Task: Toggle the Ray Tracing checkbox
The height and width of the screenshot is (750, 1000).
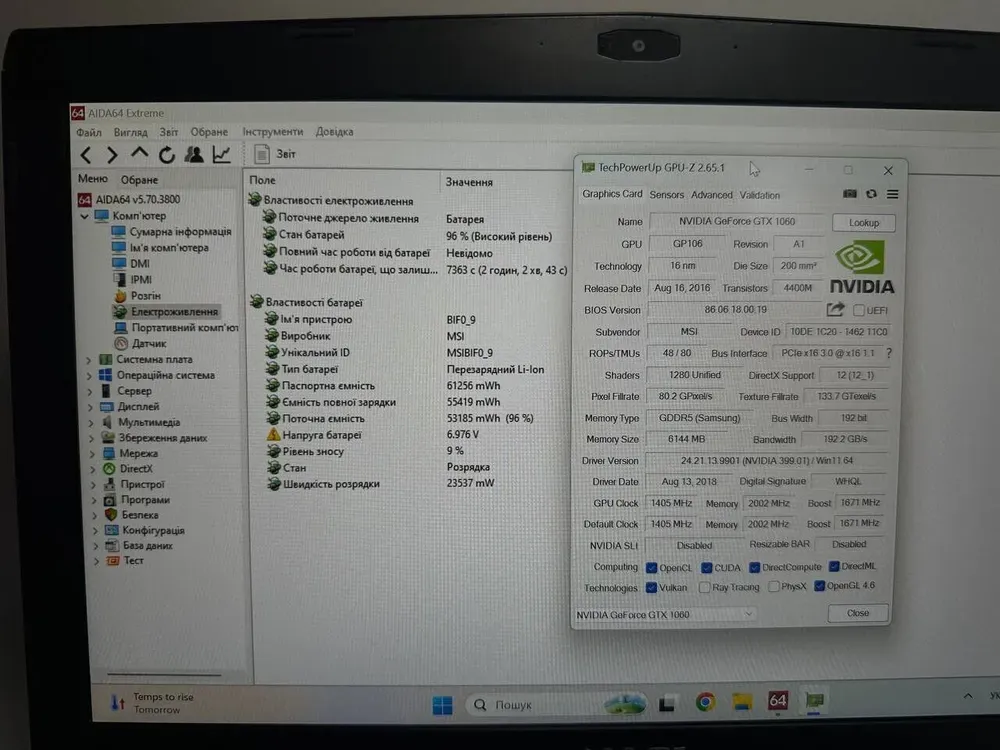Action: tap(705, 588)
